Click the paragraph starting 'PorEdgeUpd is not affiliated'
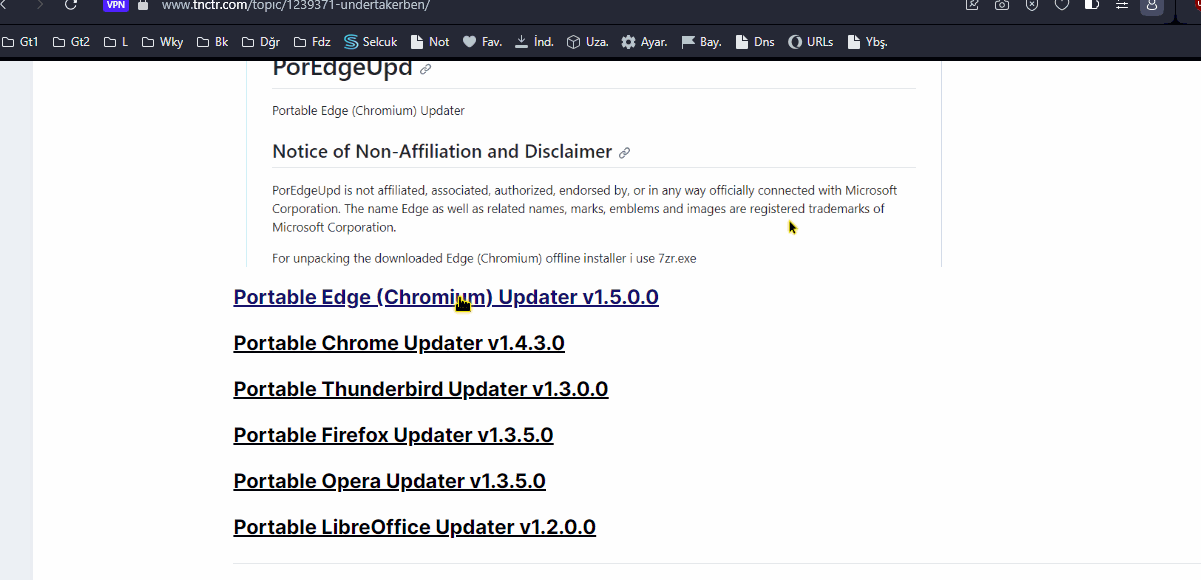The width and height of the screenshot is (1201, 580). tap(585, 209)
